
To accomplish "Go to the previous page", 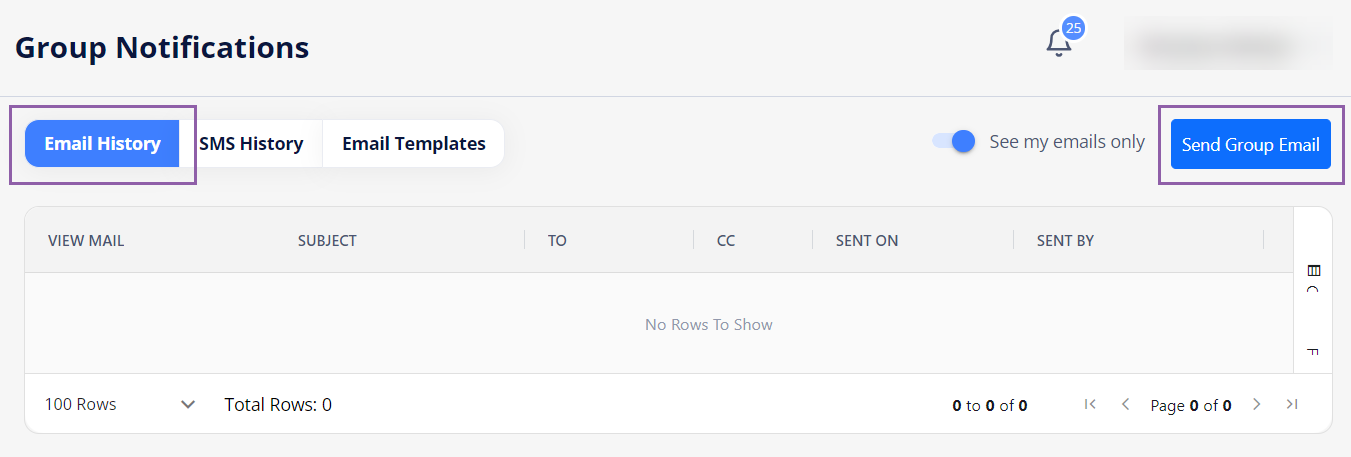I will click(x=1125, y=404).
